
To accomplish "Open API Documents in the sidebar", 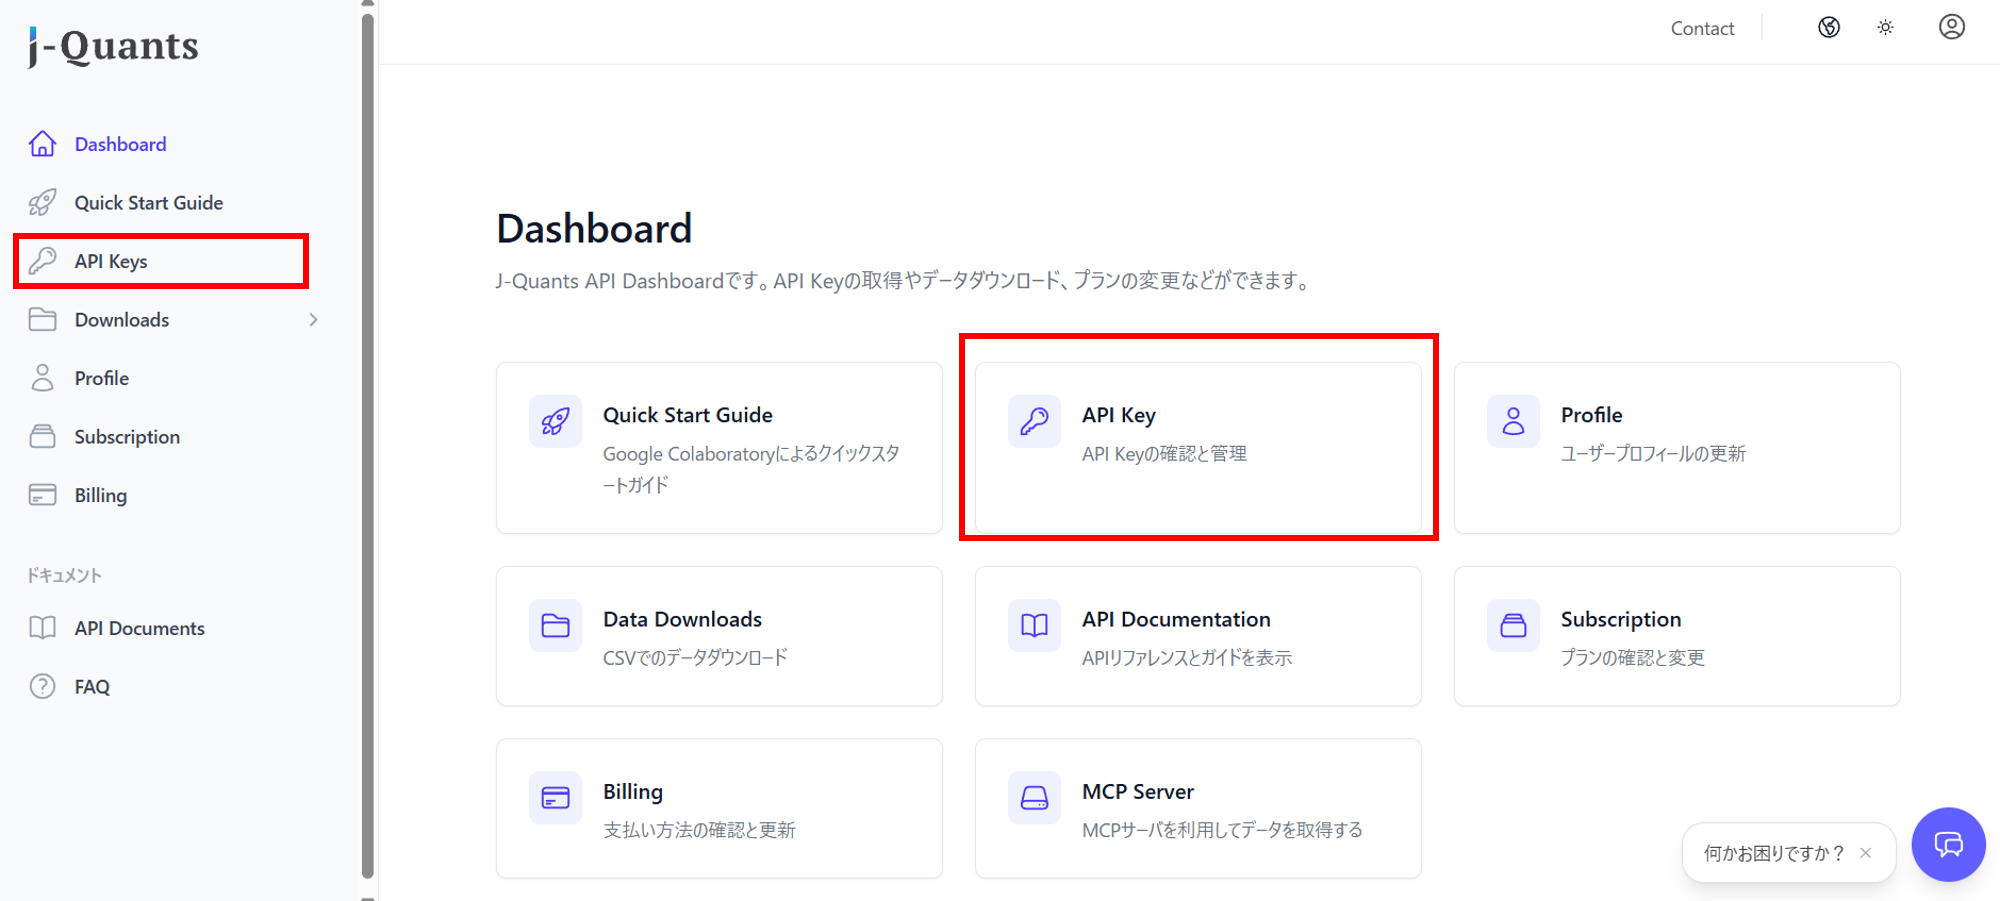I will tap(140, 628).
